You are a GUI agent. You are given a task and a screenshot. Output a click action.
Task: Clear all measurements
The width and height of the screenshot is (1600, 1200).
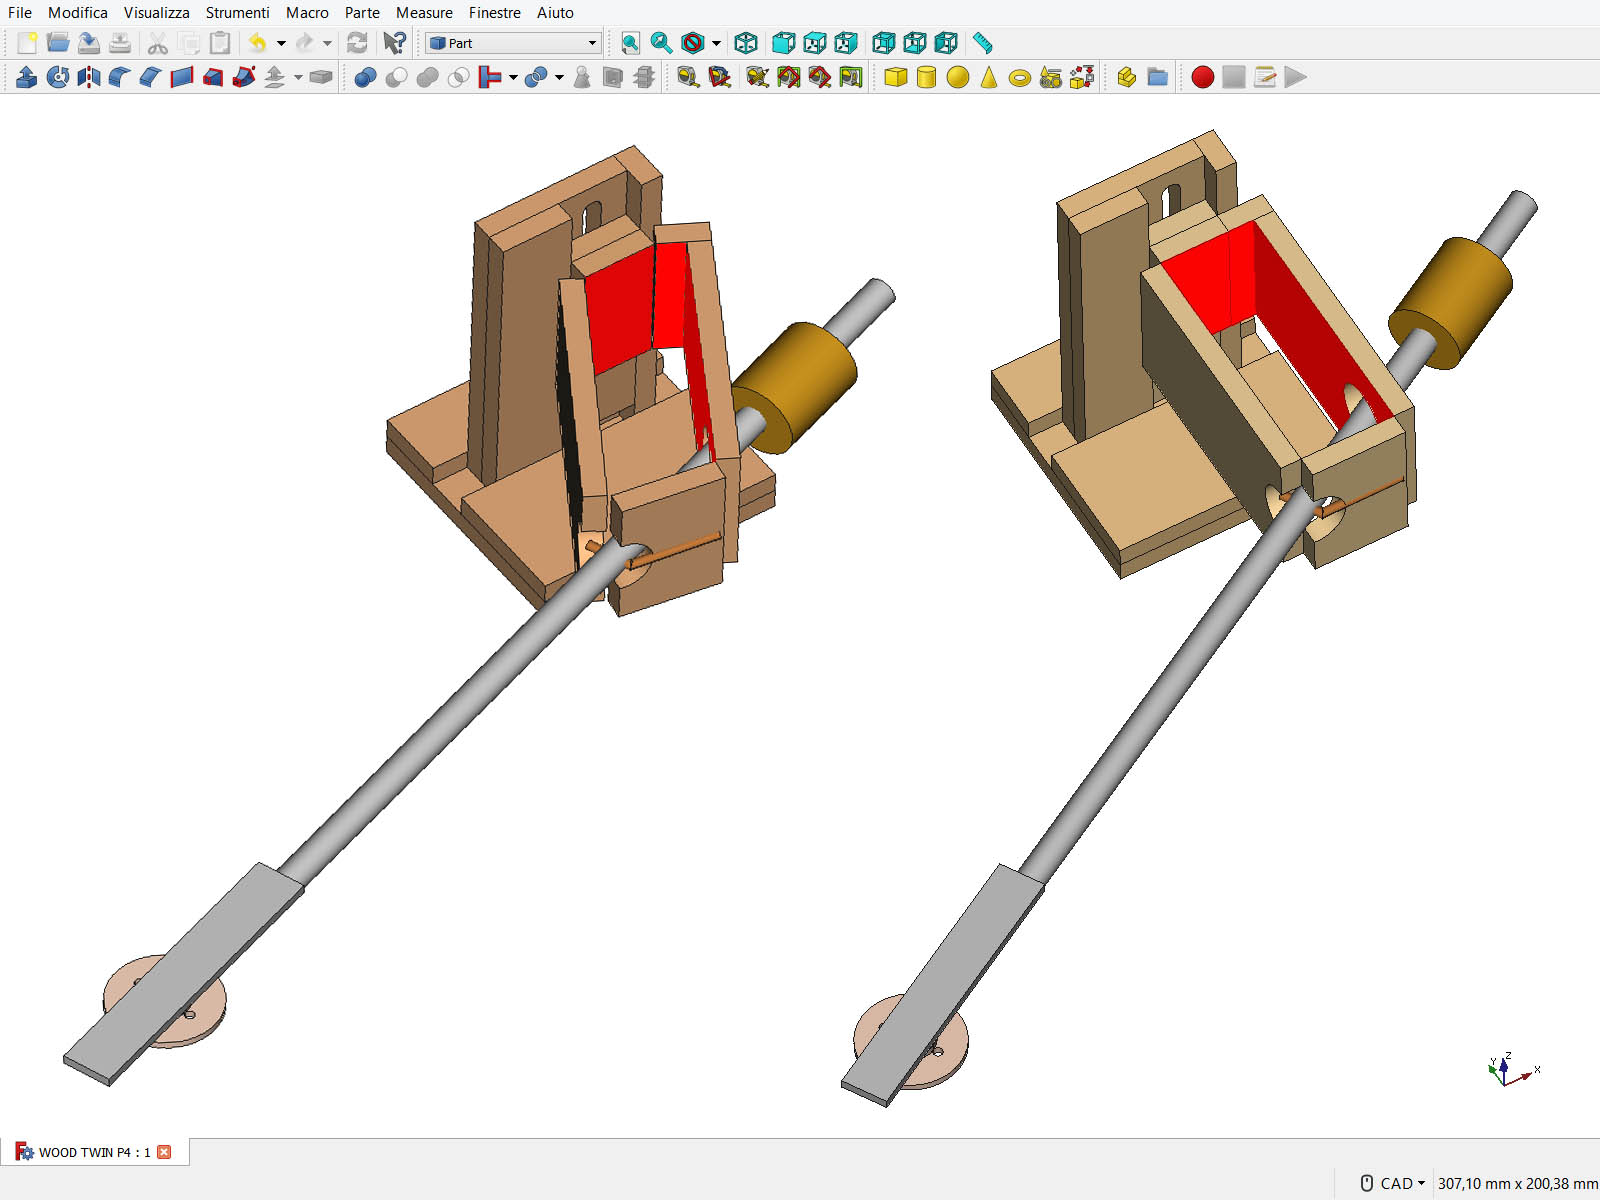757,77
